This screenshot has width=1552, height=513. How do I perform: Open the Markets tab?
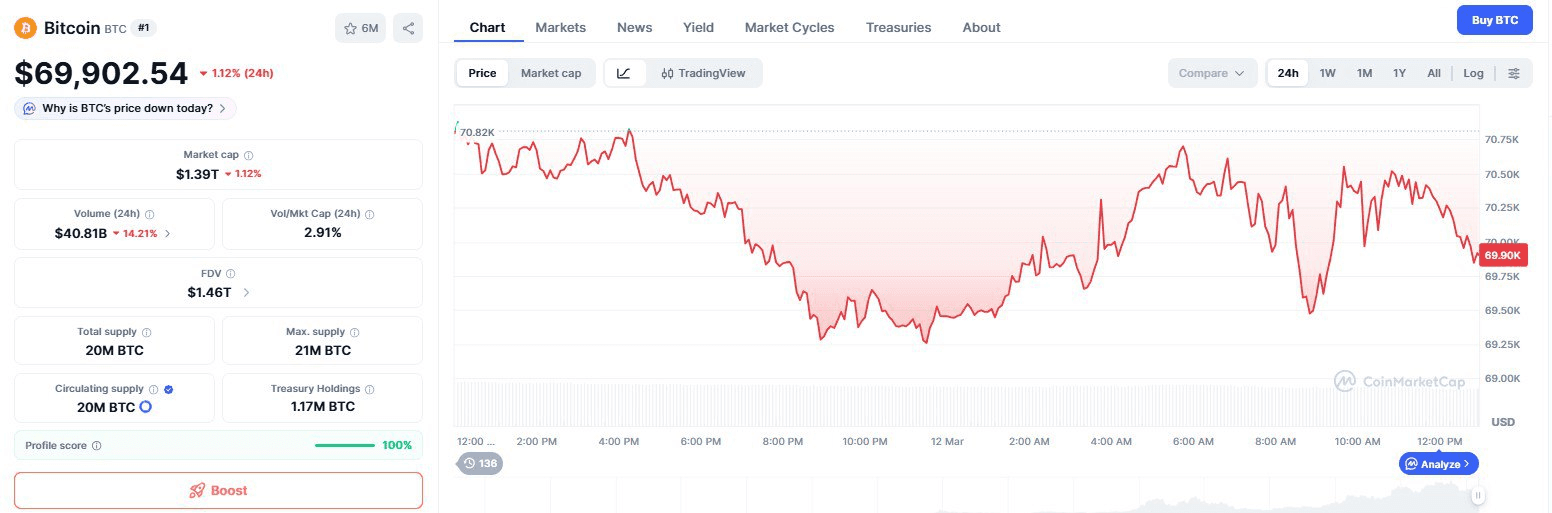pyautogui.click(x=560, y=27)
